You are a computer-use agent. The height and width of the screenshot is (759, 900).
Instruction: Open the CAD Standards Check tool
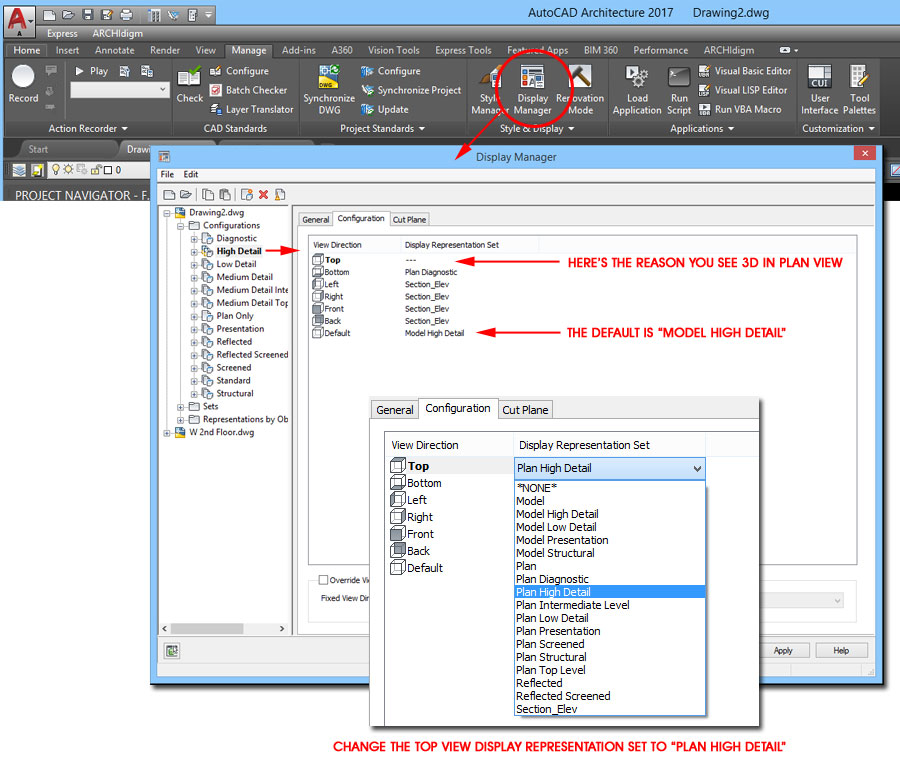point(189,84)
